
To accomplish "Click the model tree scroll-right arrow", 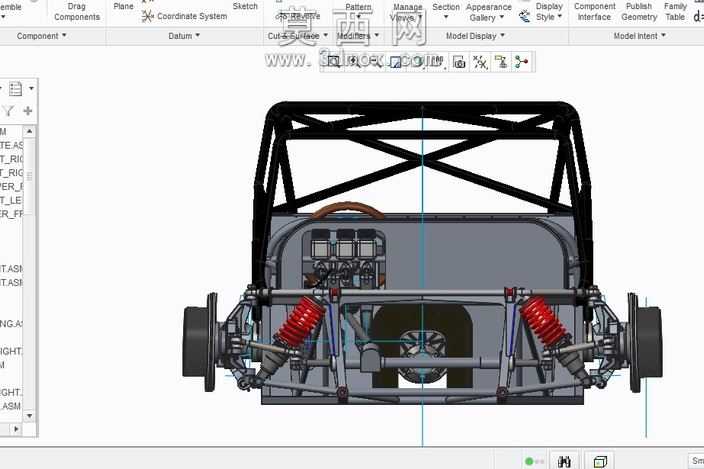I will click(16, 429).
